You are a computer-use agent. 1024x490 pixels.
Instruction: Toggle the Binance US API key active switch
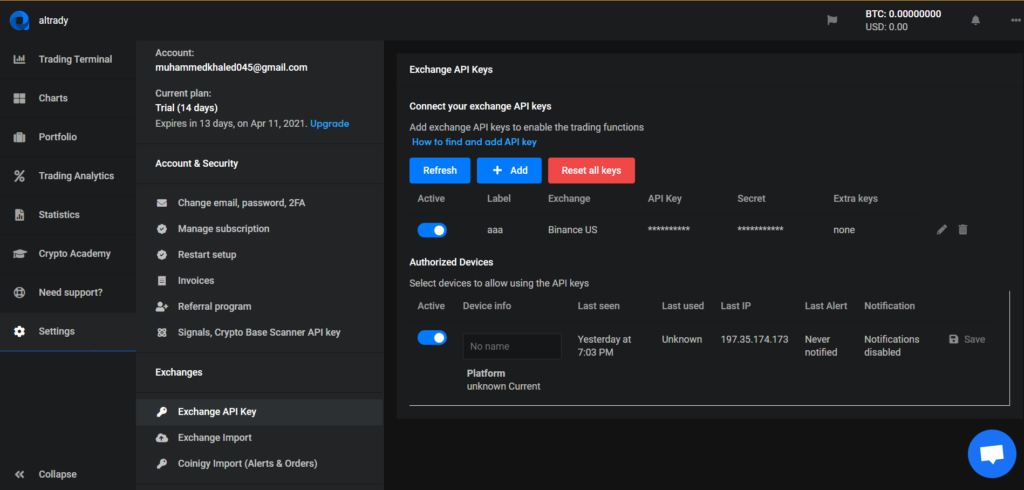[x=432, y=230]
